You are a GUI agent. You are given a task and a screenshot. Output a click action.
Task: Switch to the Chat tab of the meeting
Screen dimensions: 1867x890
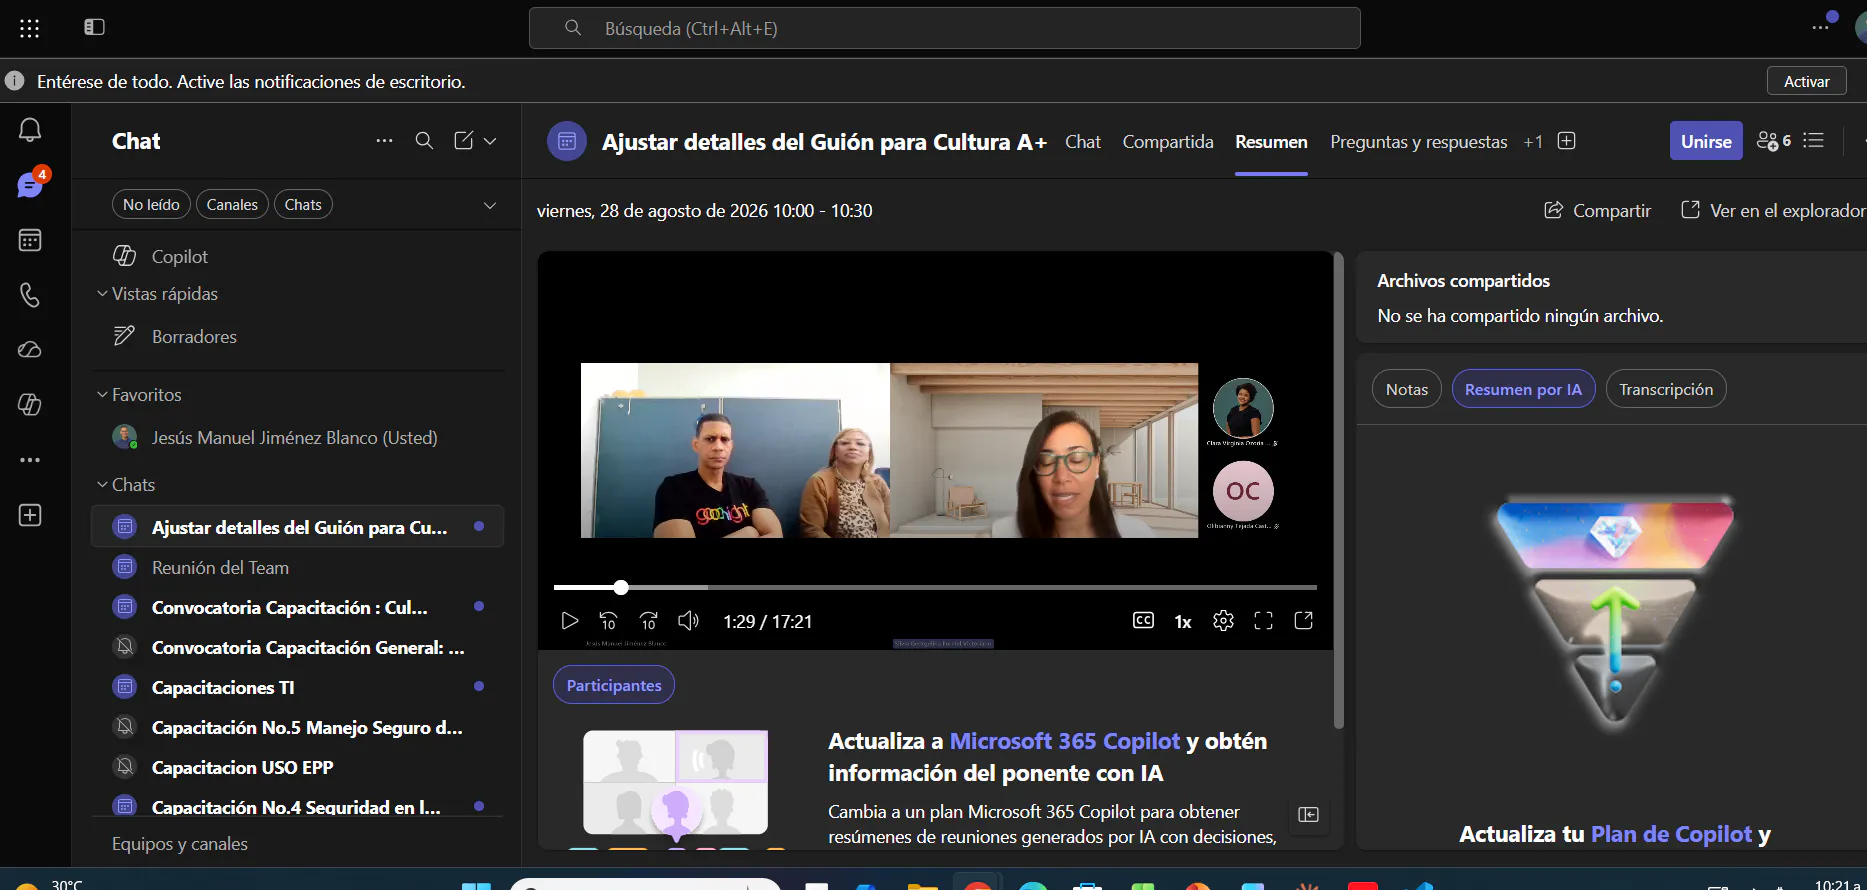pyautogui.click(x=1083, y=142)
